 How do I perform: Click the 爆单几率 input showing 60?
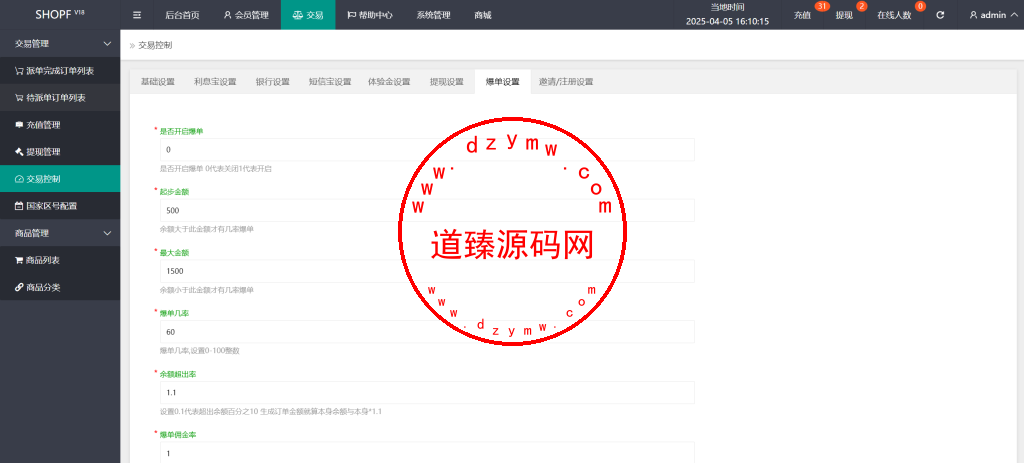coord(427,332)
